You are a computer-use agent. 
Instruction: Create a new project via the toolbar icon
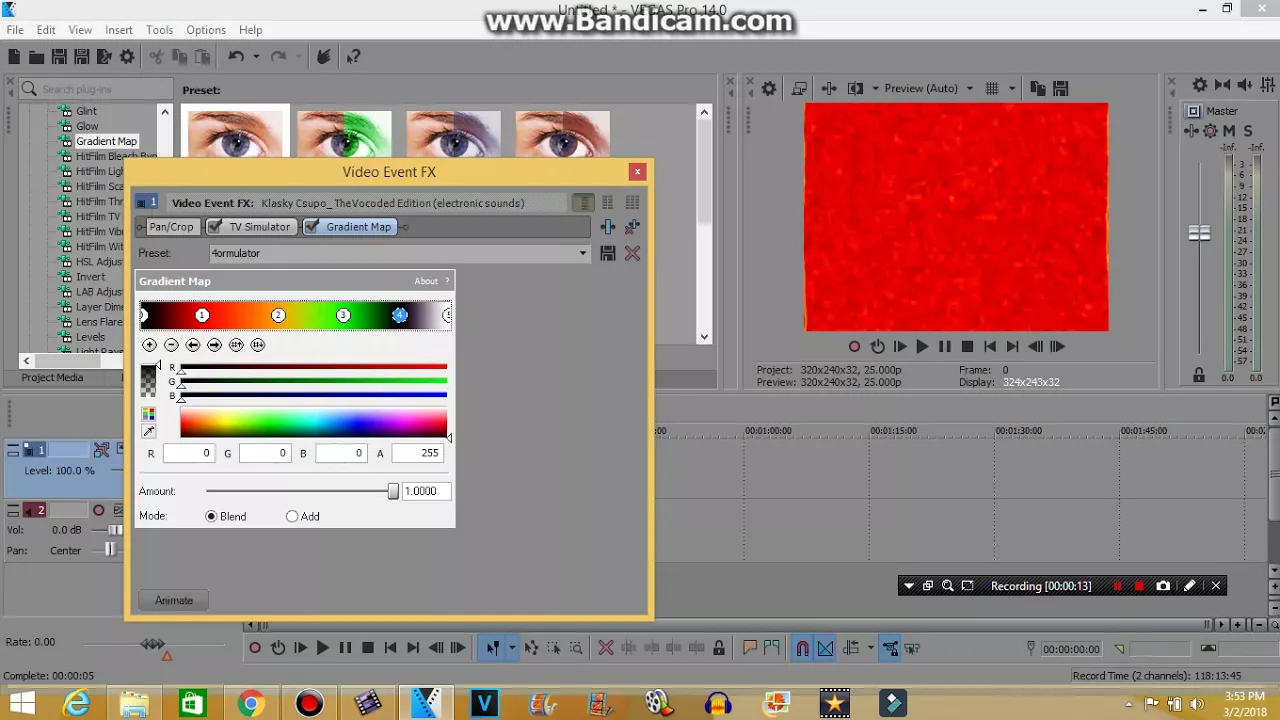[x=14, y=57]
